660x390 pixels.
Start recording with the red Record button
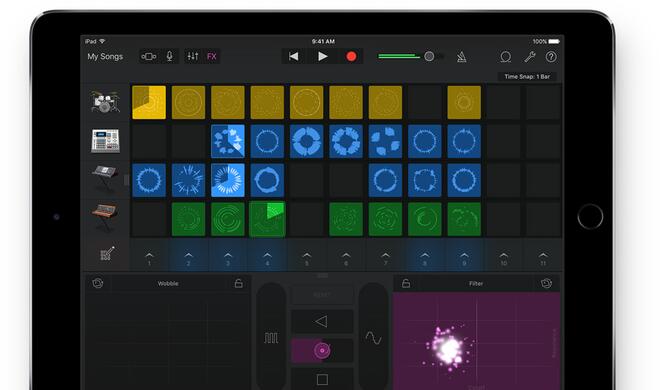(351, 56)
